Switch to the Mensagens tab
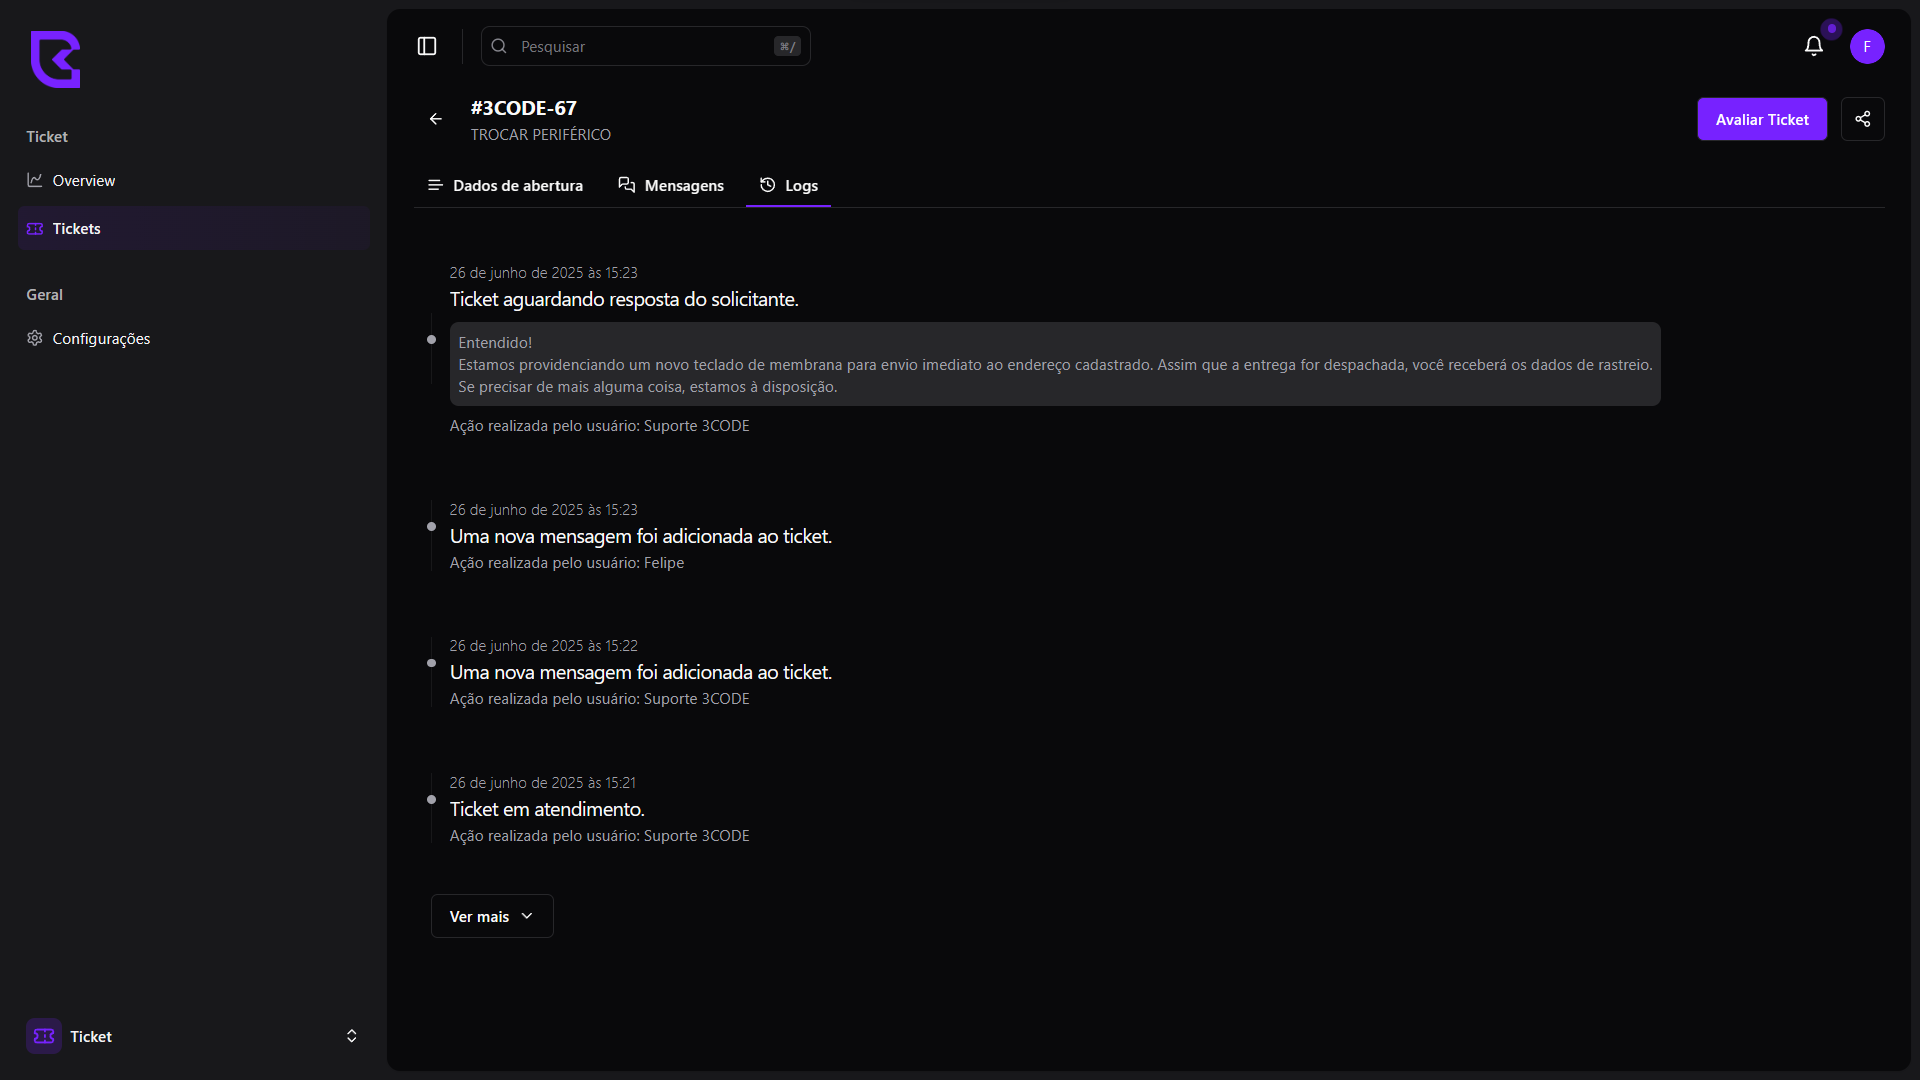 click(671, 186)
